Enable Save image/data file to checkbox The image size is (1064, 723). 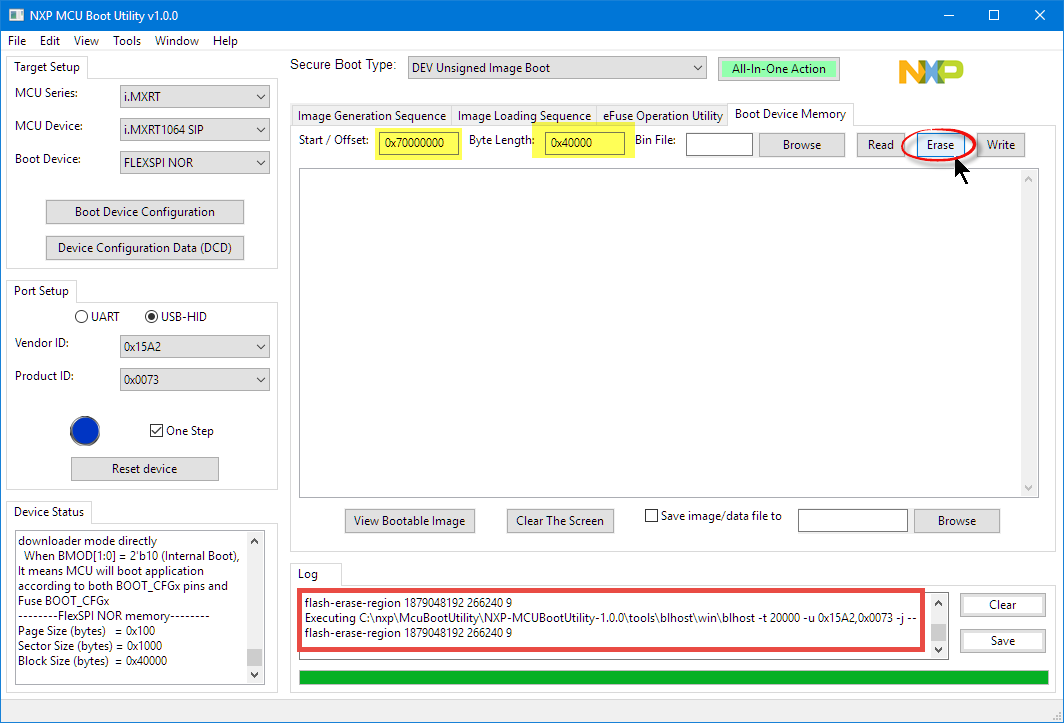tap(652, 517)
